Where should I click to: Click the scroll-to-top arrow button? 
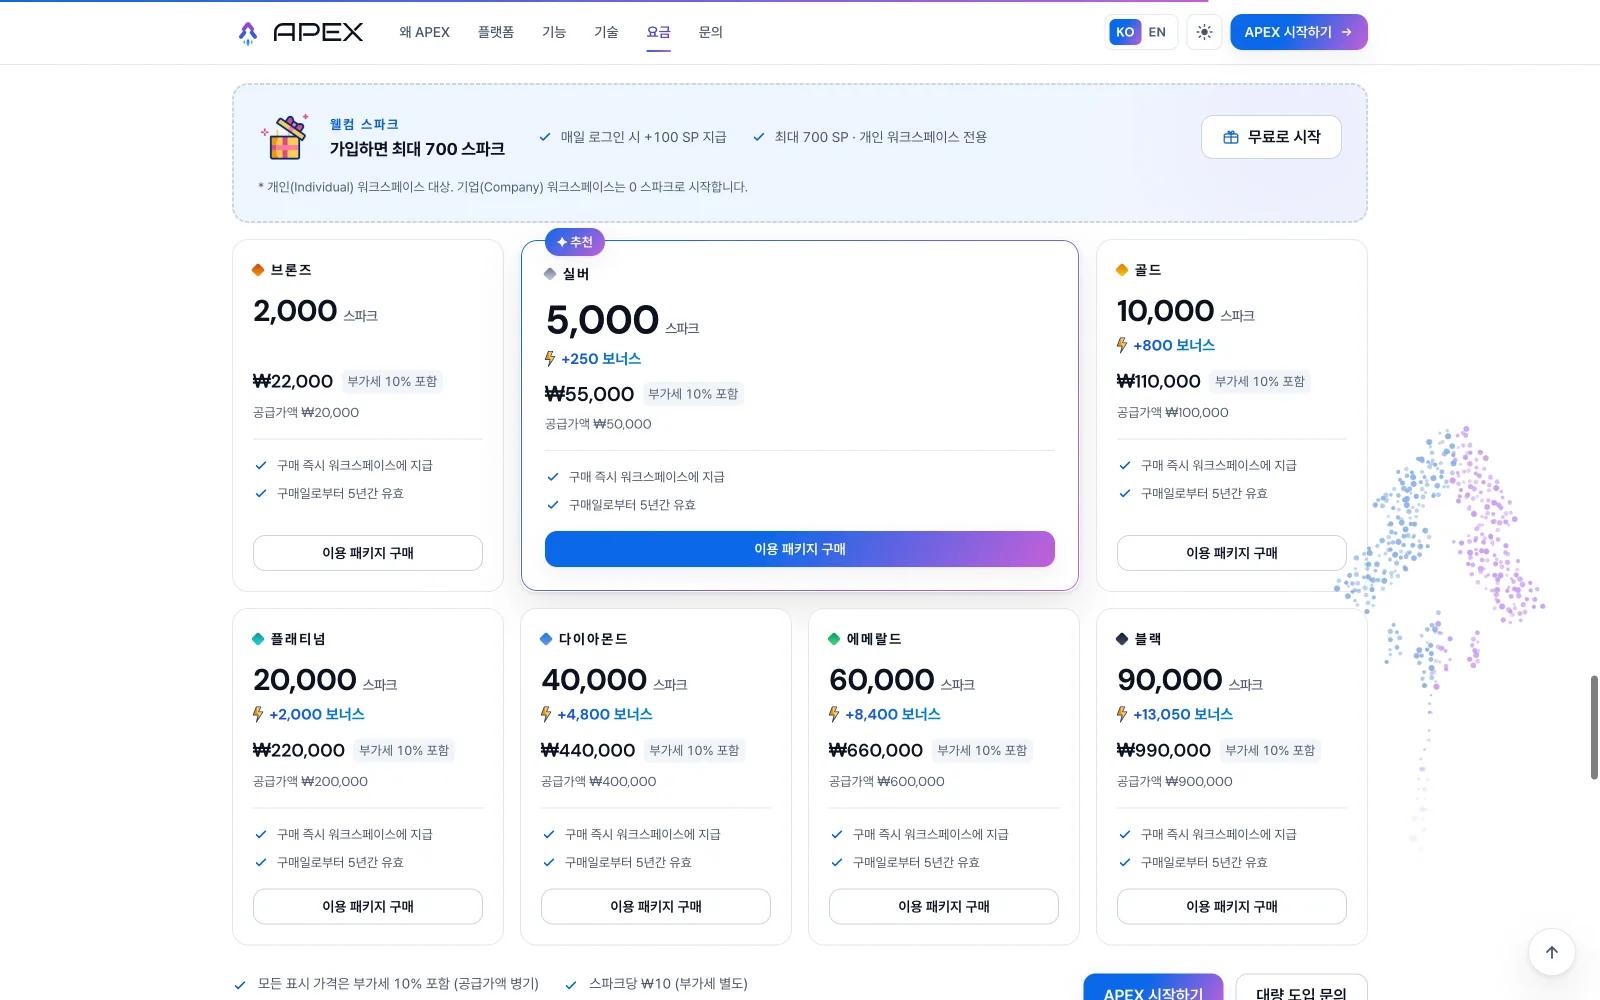[1552, 952]
